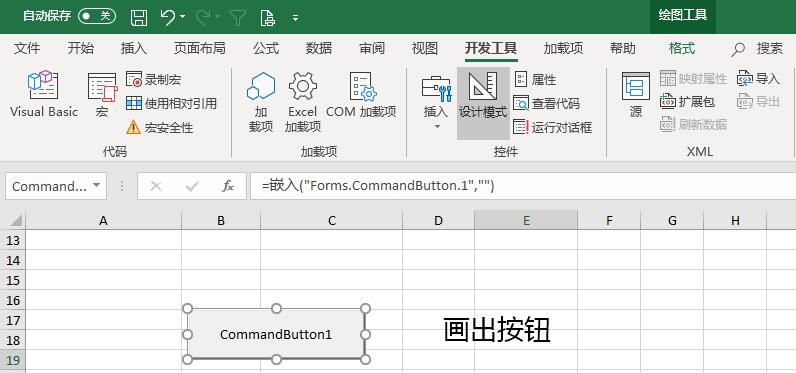Viewport: 796px width, 373px height.
Task: Switch to the 帮助 tab
Action: 622,49
